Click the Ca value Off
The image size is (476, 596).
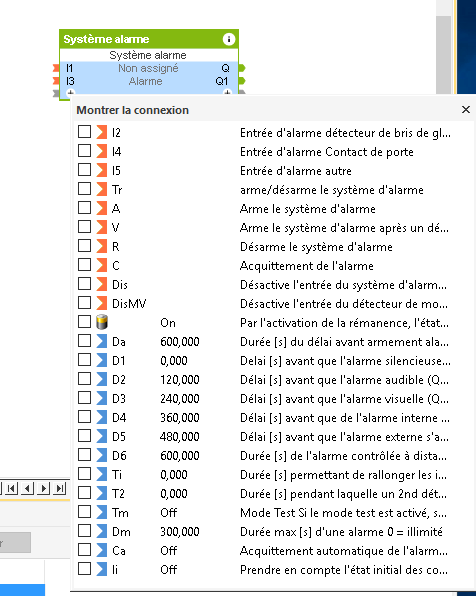click(168, 550)
